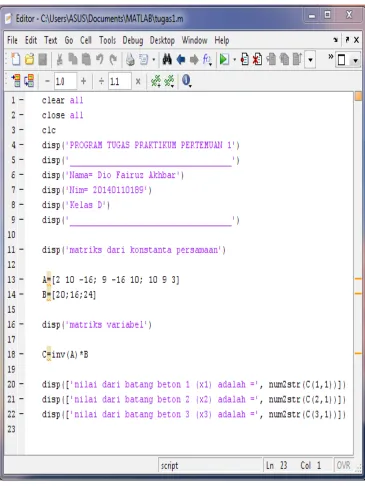Click the 'Ln 23' status entry
Viewport: 365px width, 486px height.
coord(276,465)
